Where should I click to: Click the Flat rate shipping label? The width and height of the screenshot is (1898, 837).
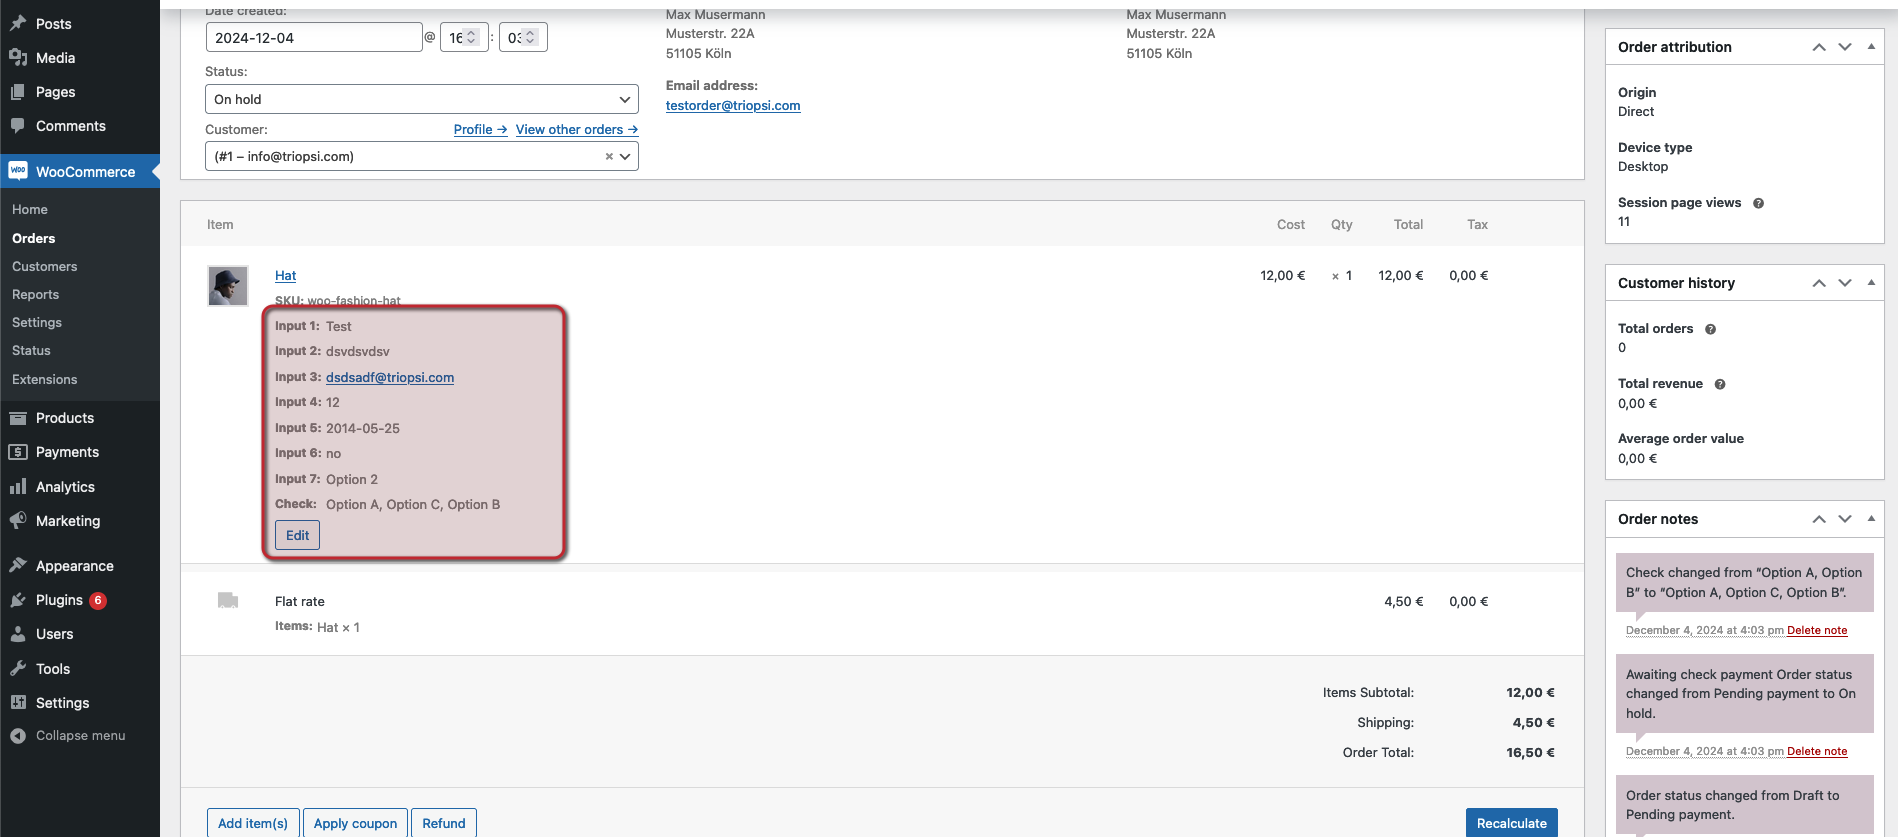click(300, 602)
